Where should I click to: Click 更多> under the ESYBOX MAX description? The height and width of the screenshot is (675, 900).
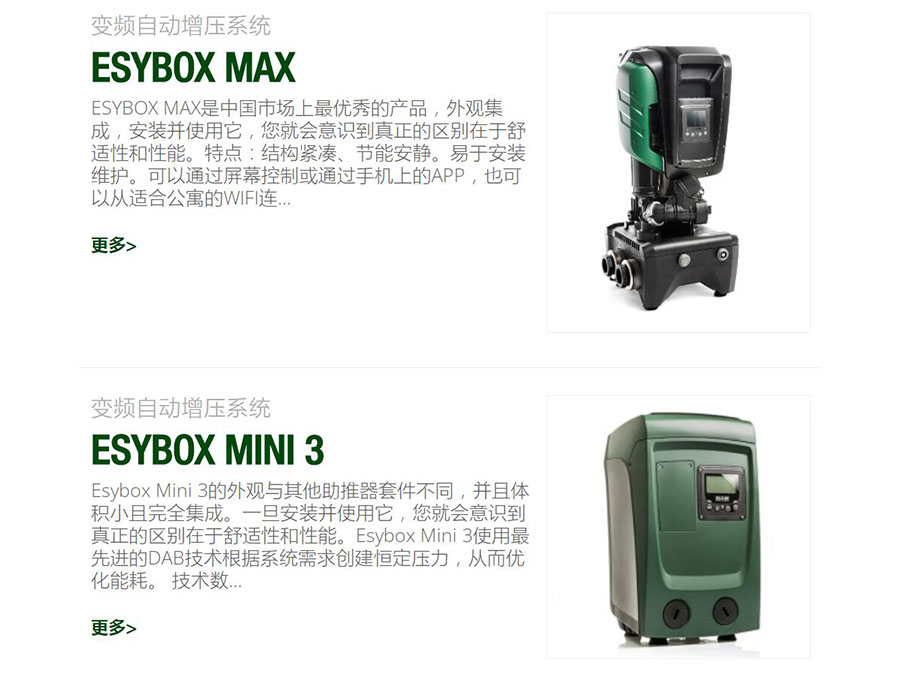point(114,246)
